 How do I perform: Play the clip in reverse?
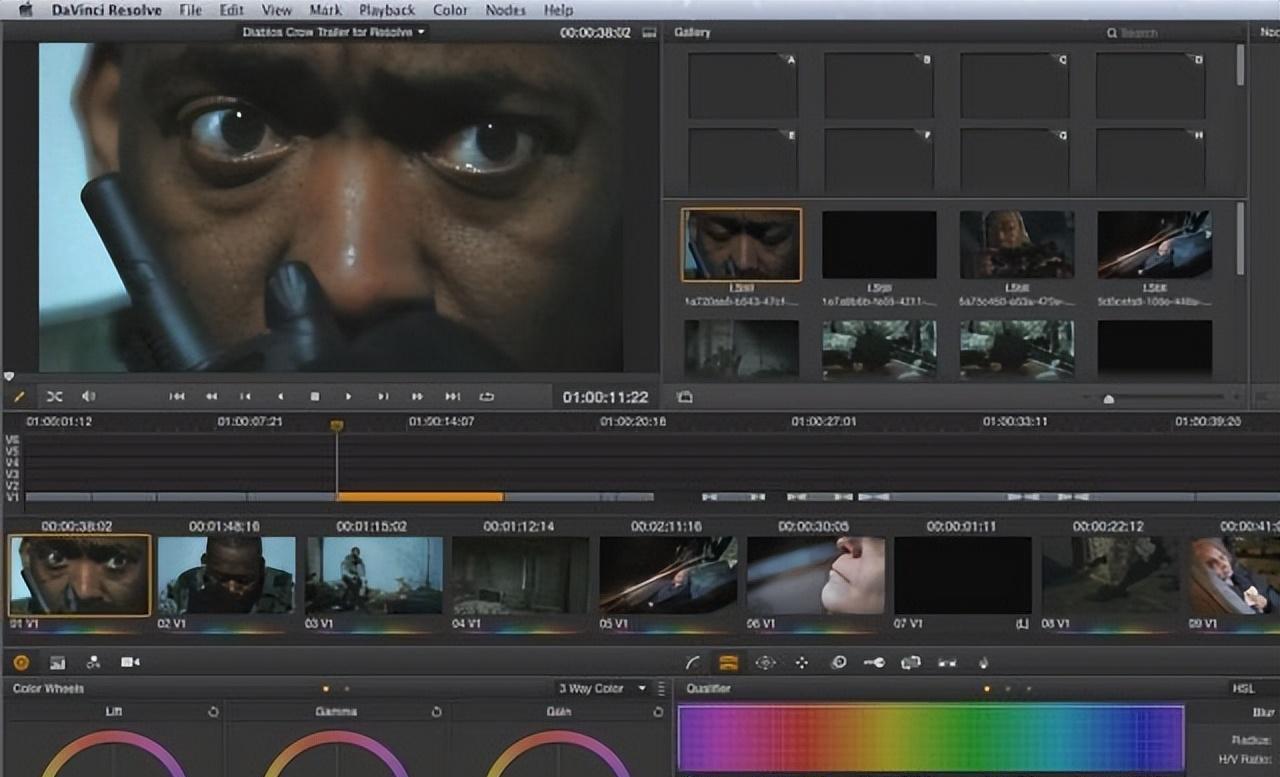[x=280, y=397]
